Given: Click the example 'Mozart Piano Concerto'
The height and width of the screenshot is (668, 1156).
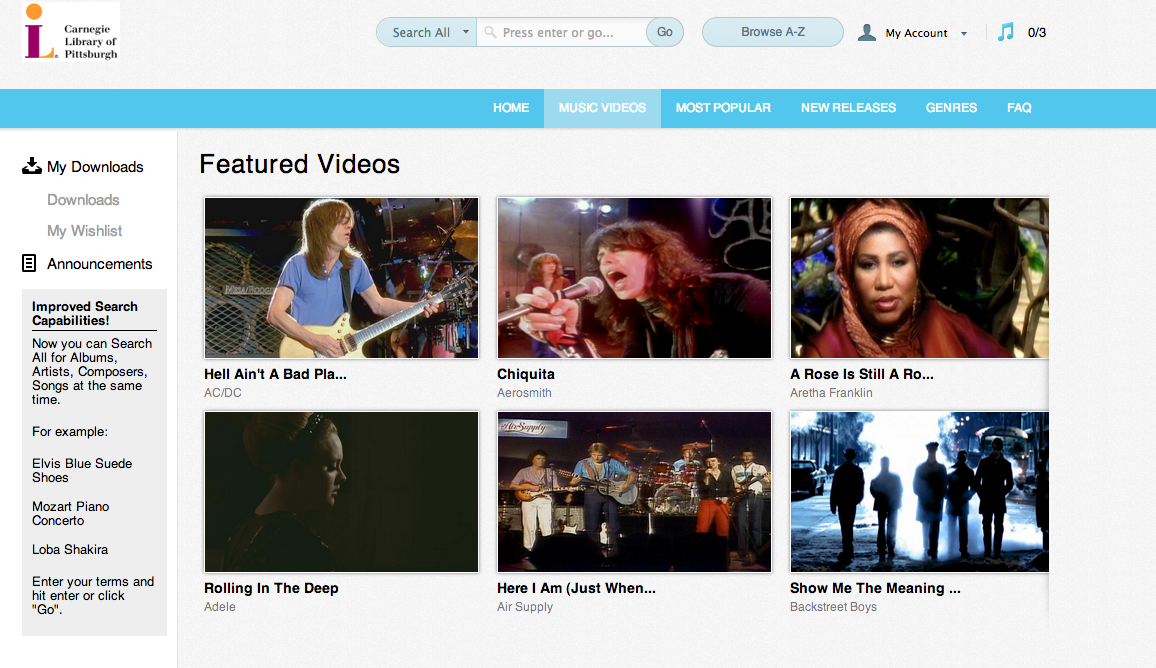Looking at the screenshot, I should click(x=71, y=513).
